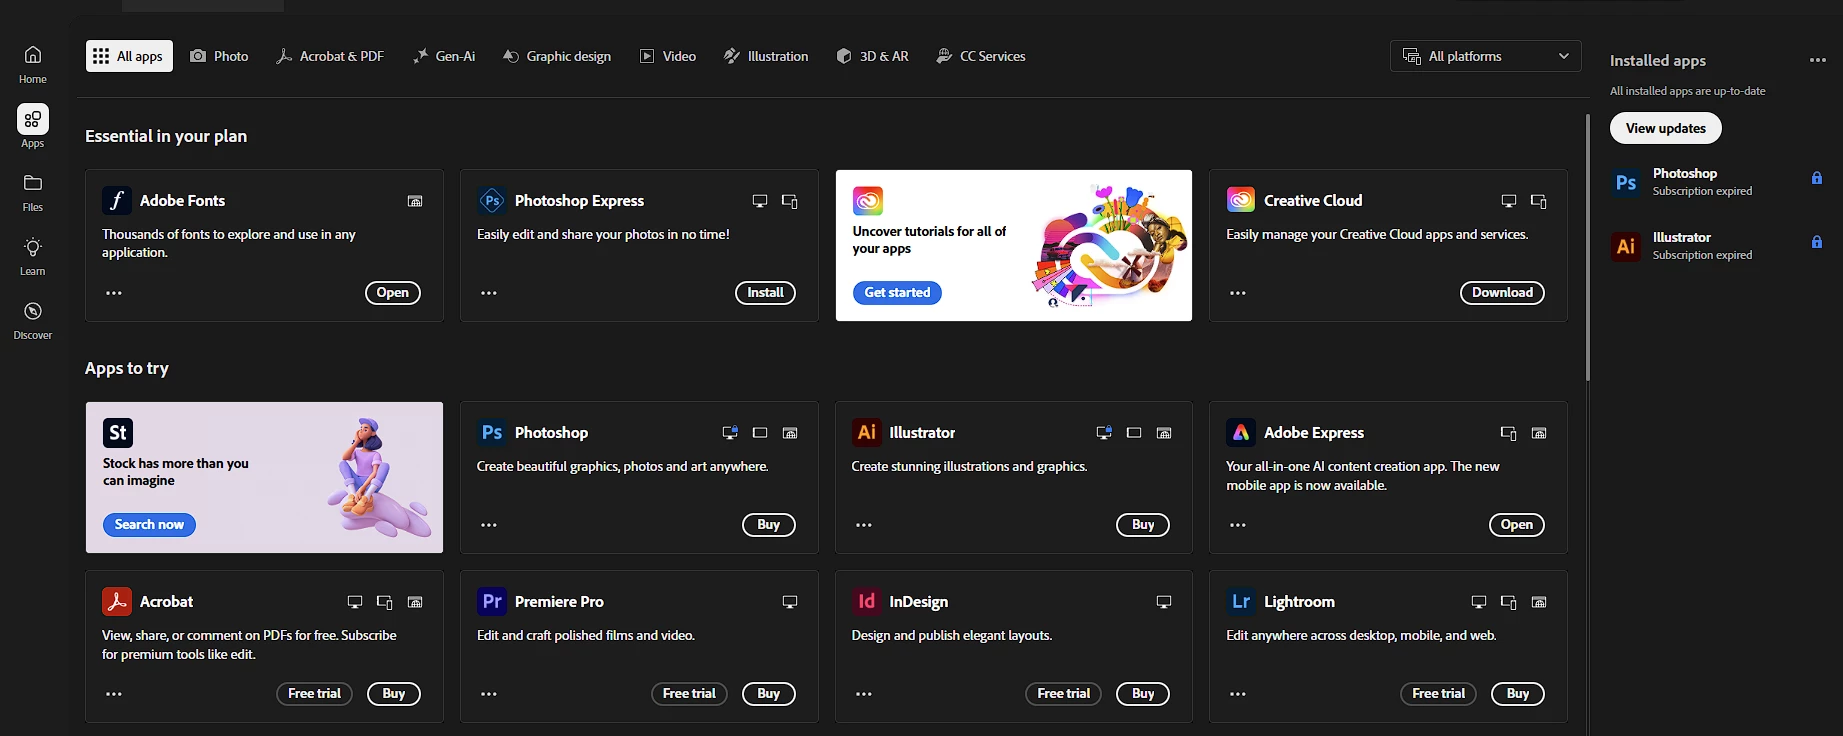
Task: Start Lightroom free trial
Action: point(1438,694)
